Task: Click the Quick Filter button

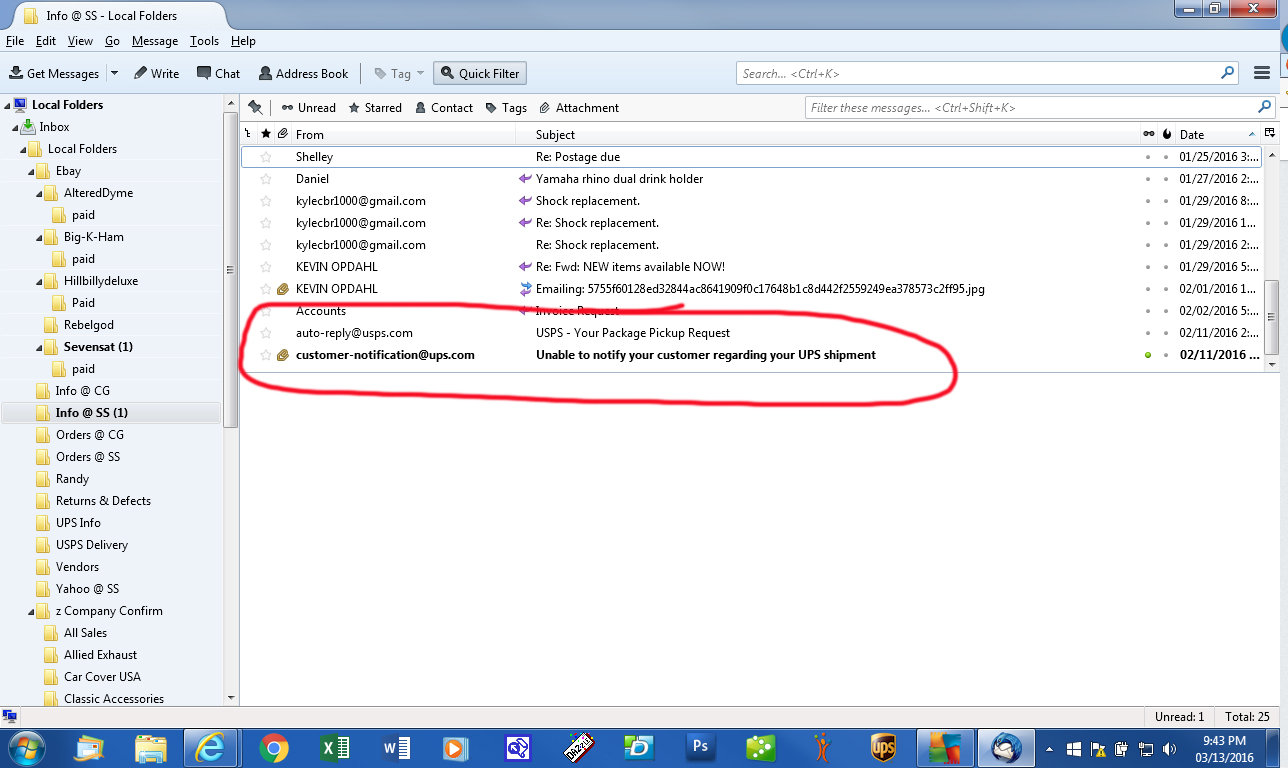Action: click(479, 73)
